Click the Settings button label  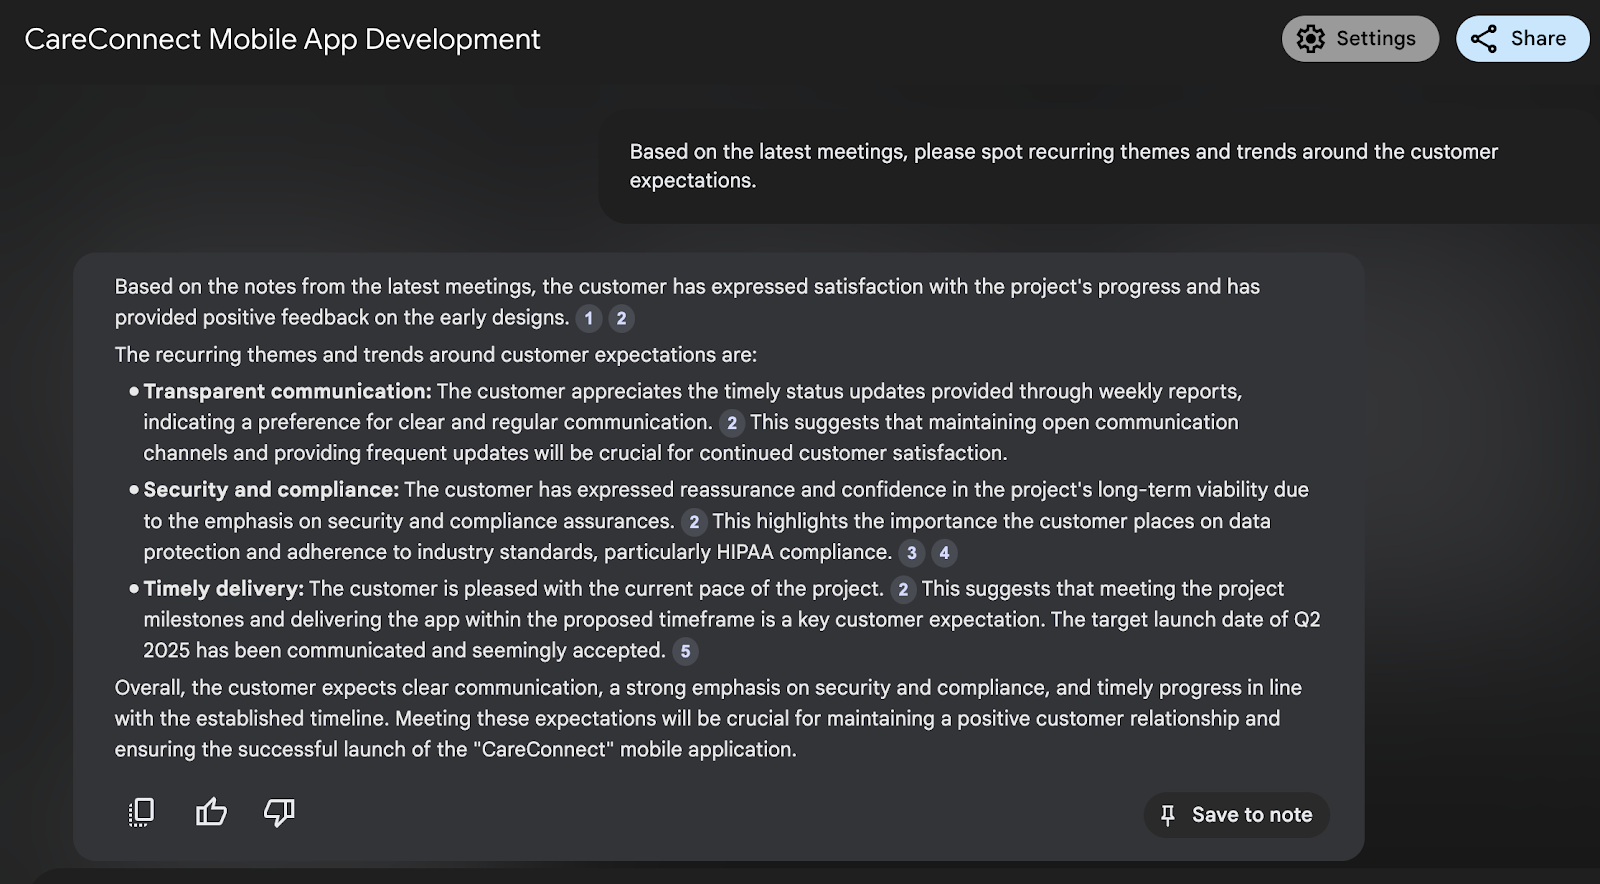pos(1376,39)
